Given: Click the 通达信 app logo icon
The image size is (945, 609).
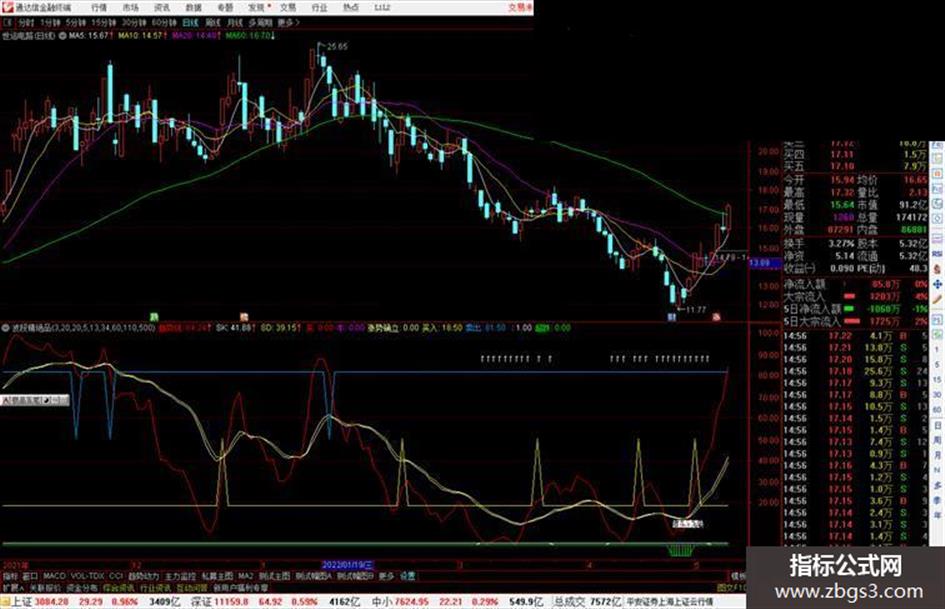Looking at the screenshot, I should click(7, 8).
